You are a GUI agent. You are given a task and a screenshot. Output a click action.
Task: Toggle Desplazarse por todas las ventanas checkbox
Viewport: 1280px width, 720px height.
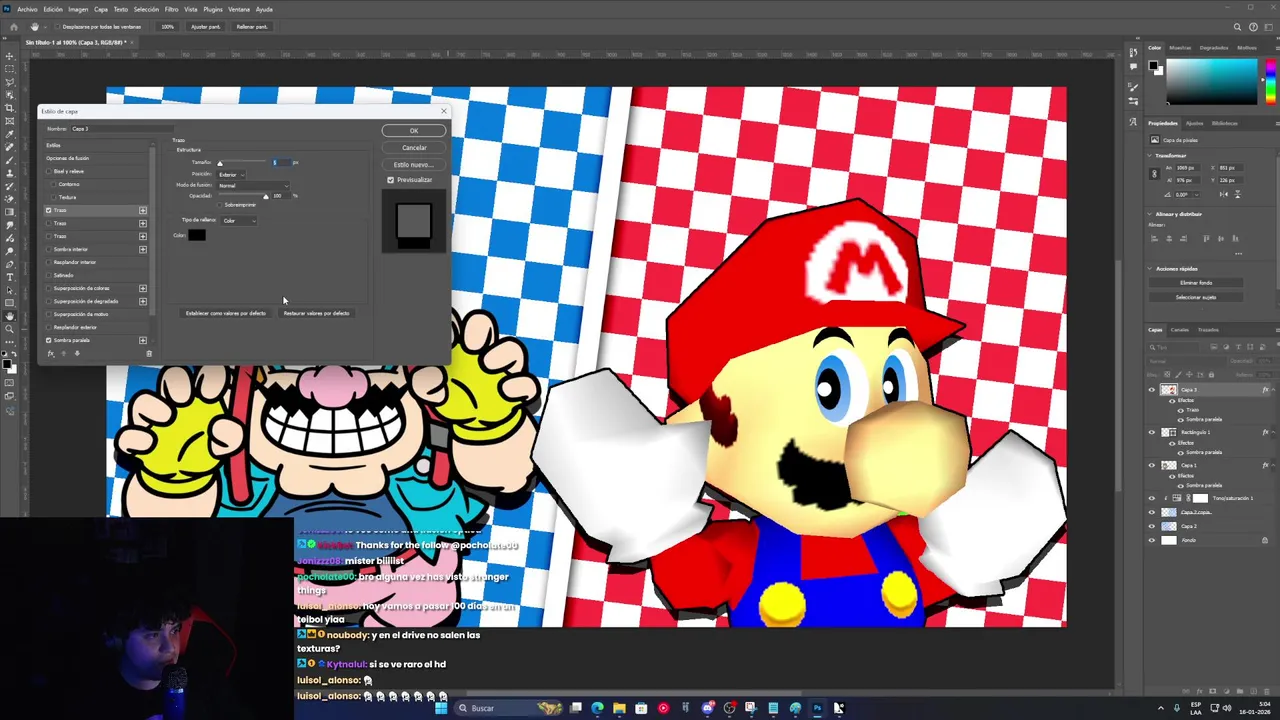coord(57,27)
